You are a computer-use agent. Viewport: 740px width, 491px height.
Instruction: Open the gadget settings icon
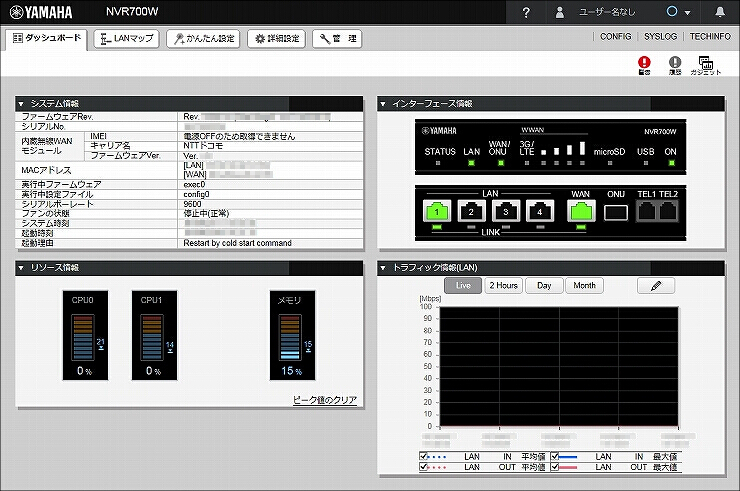[x=706, y=65]
